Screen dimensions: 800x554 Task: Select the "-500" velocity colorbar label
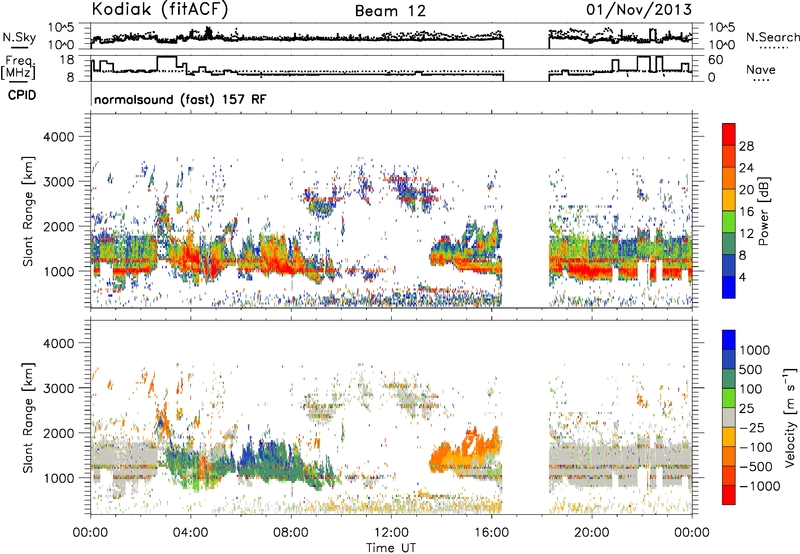[x=755, y=466]
